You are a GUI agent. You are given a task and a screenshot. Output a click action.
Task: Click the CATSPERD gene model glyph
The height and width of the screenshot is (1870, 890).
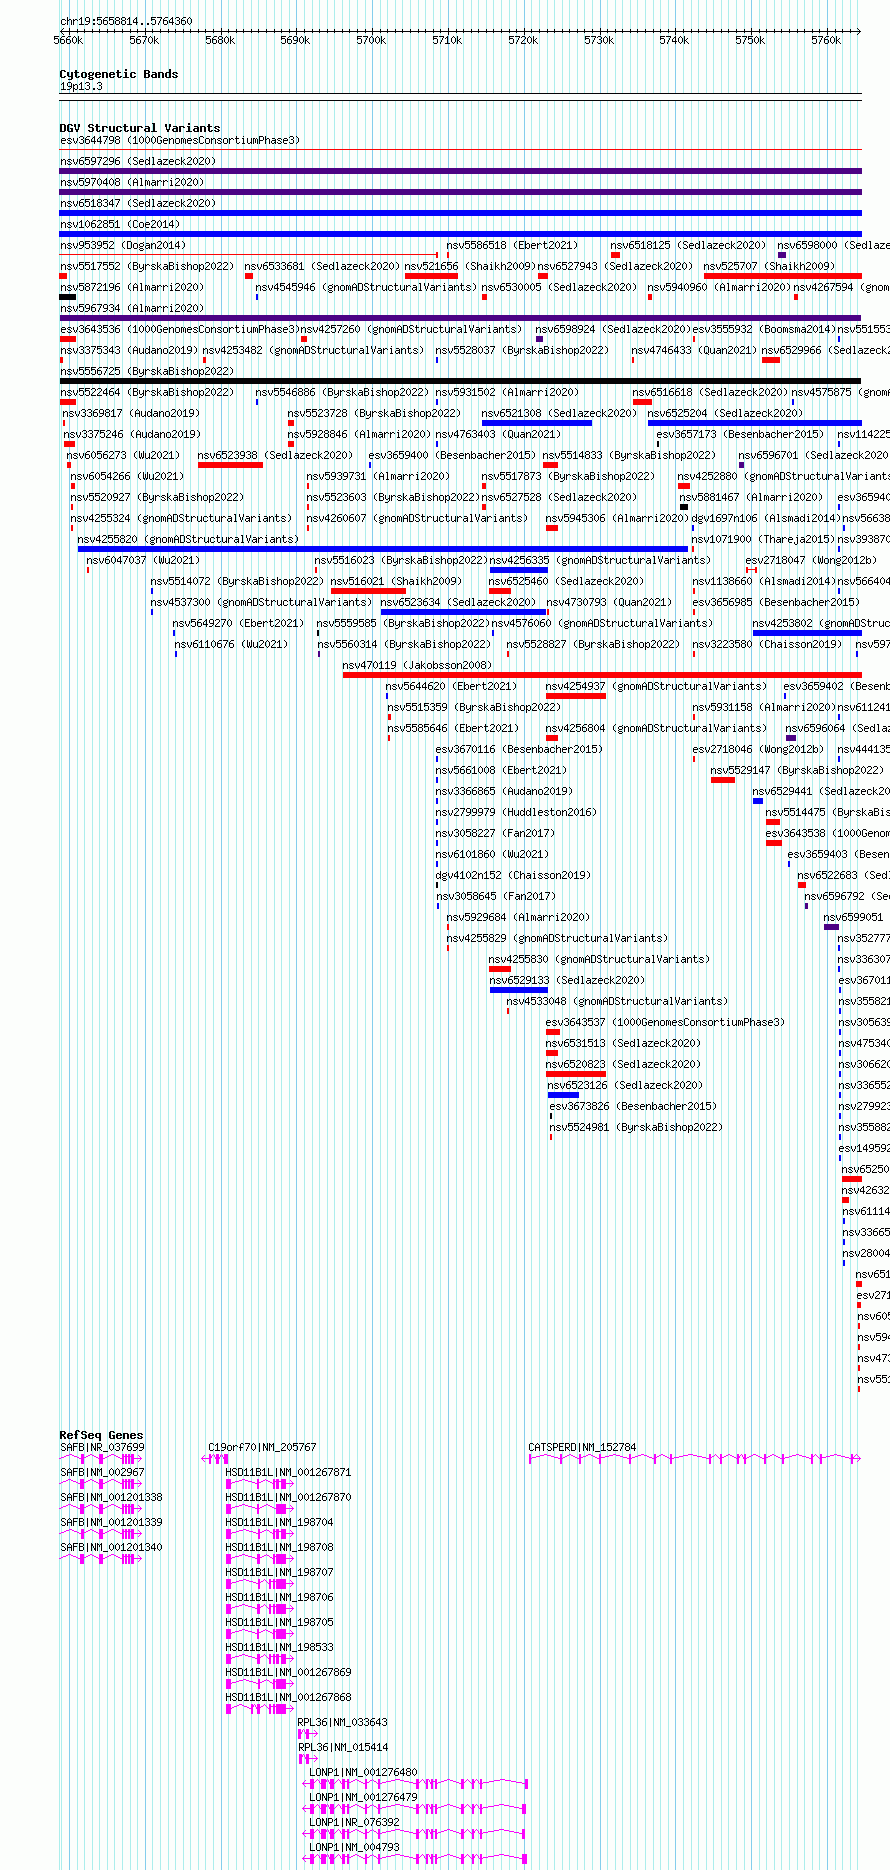[x=695, y=1459]
